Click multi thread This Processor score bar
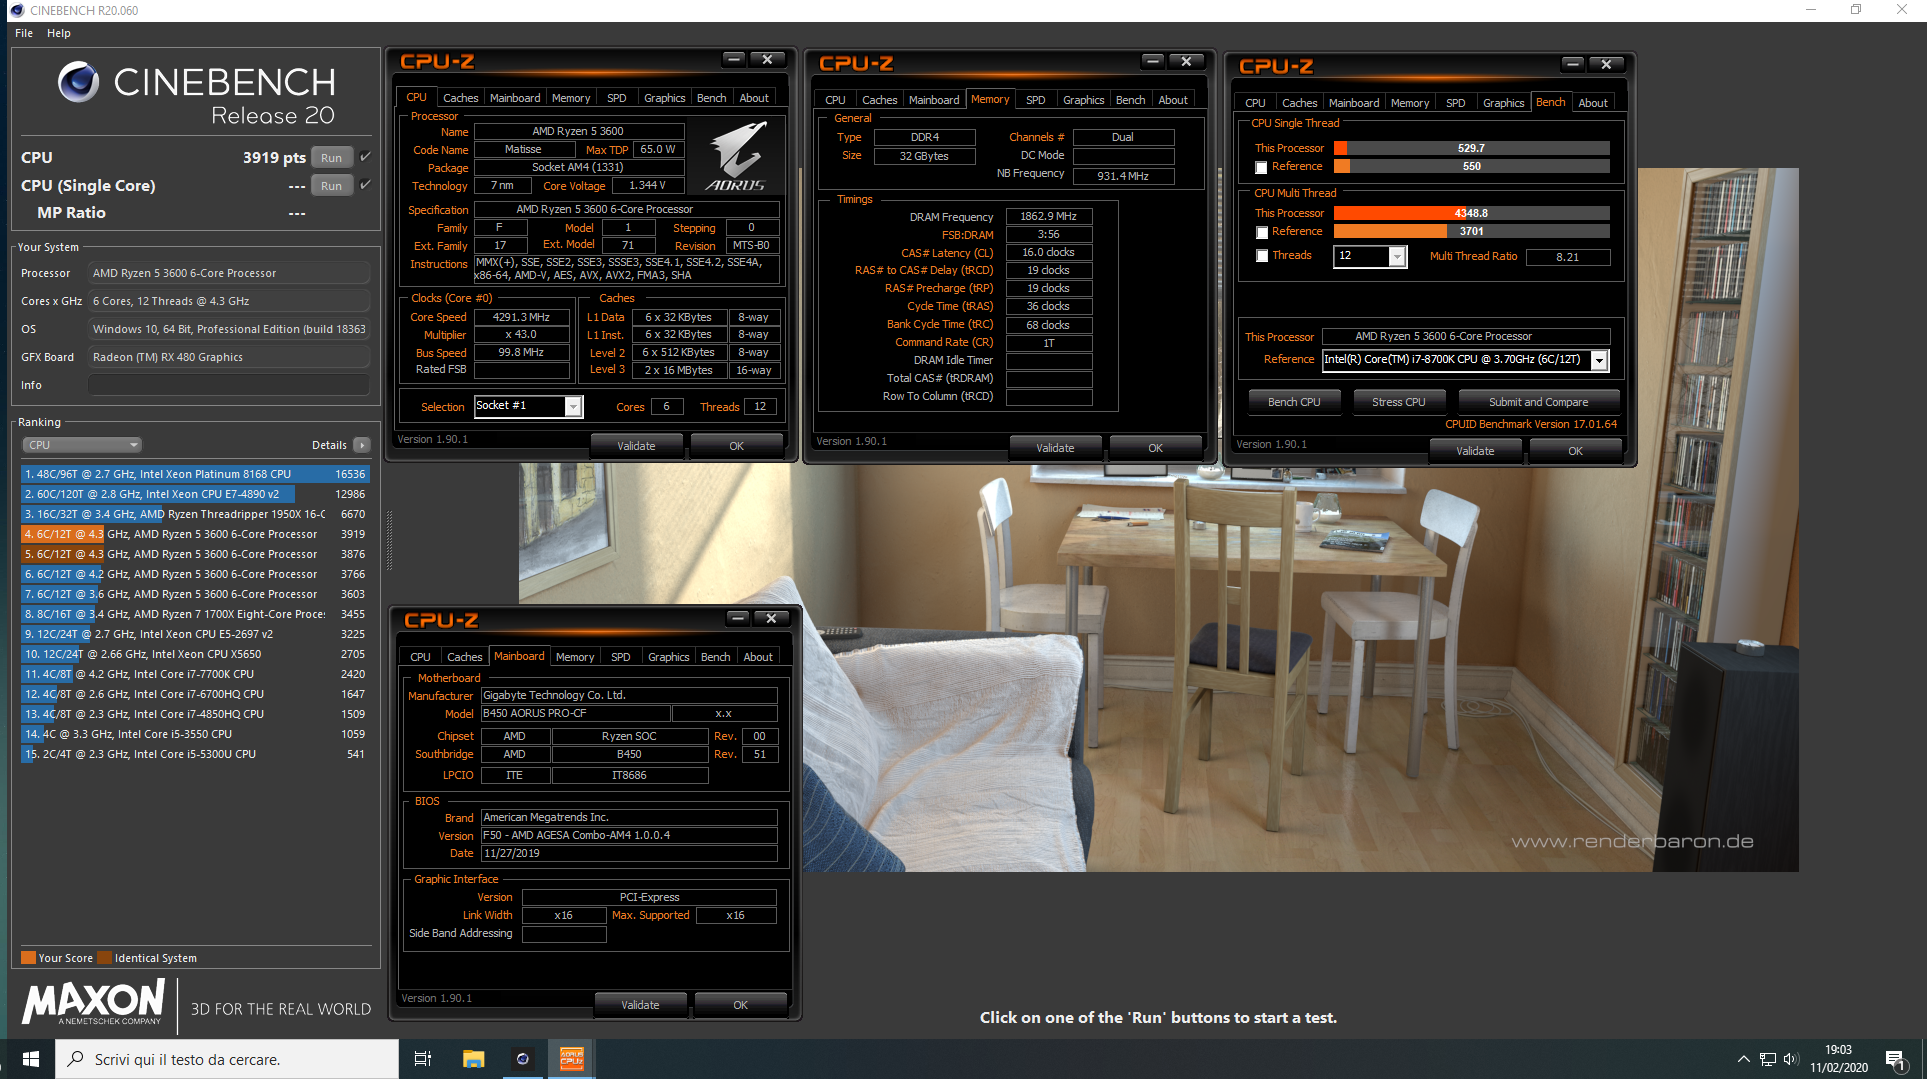This screenshot has width=1927, height=1079. (1471, 213)
